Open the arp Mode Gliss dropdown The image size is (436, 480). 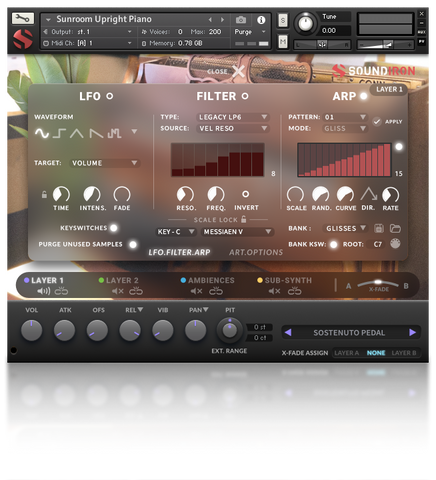pyautogui.click(x=345, y=128)
